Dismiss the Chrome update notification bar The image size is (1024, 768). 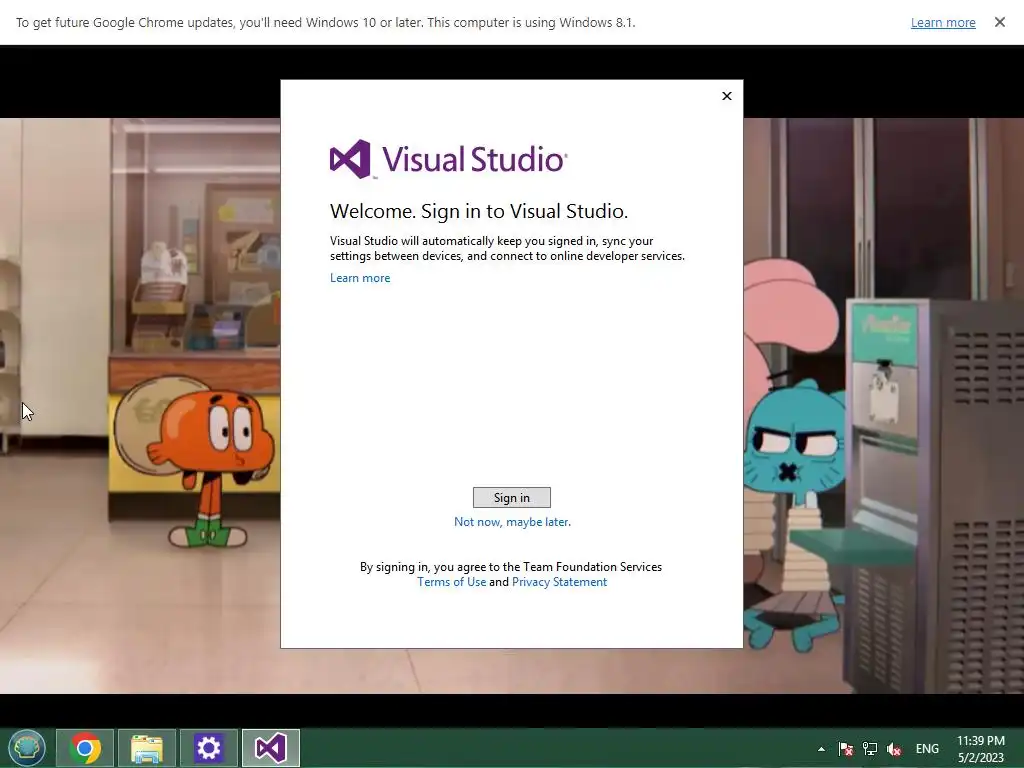(1000, 22)
